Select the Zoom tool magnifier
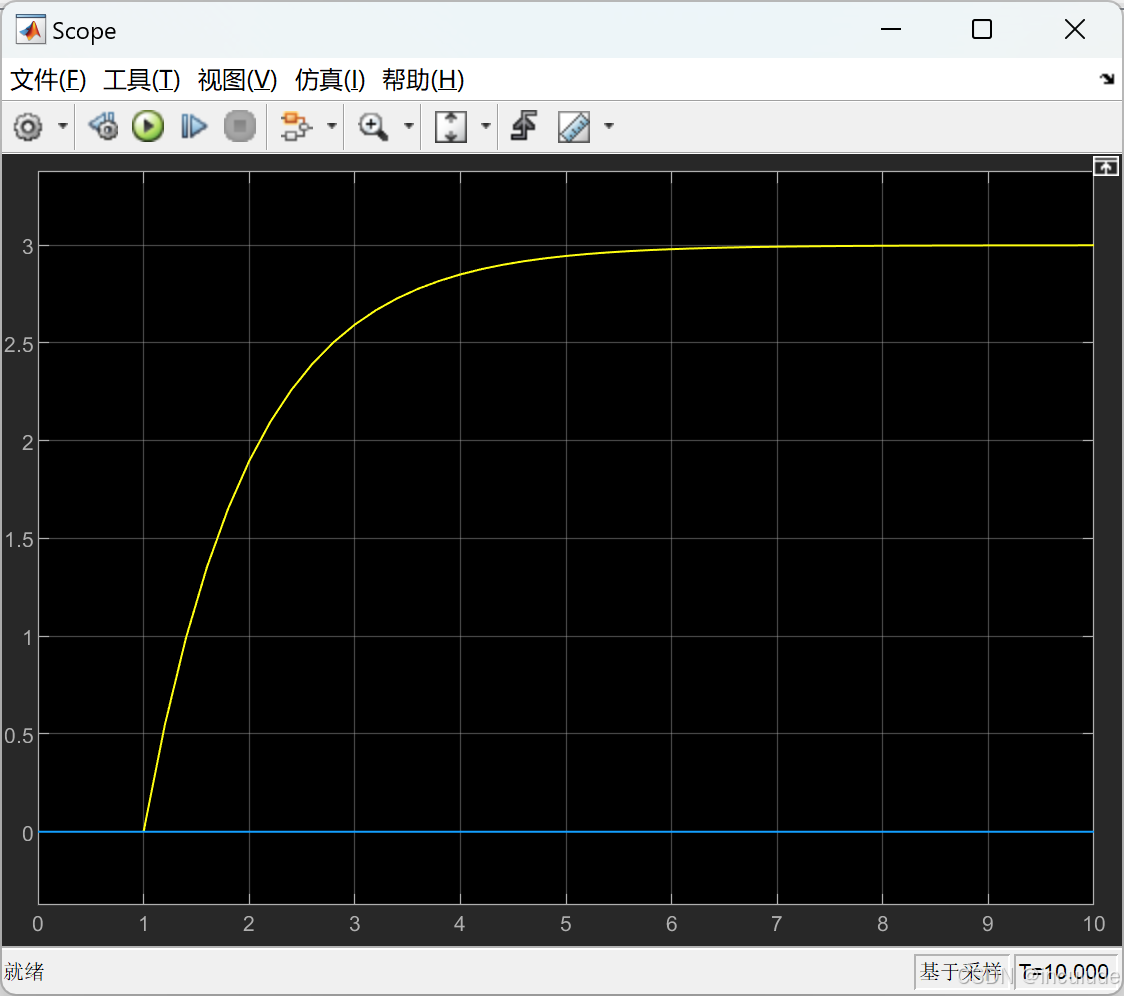 point(373,127)
